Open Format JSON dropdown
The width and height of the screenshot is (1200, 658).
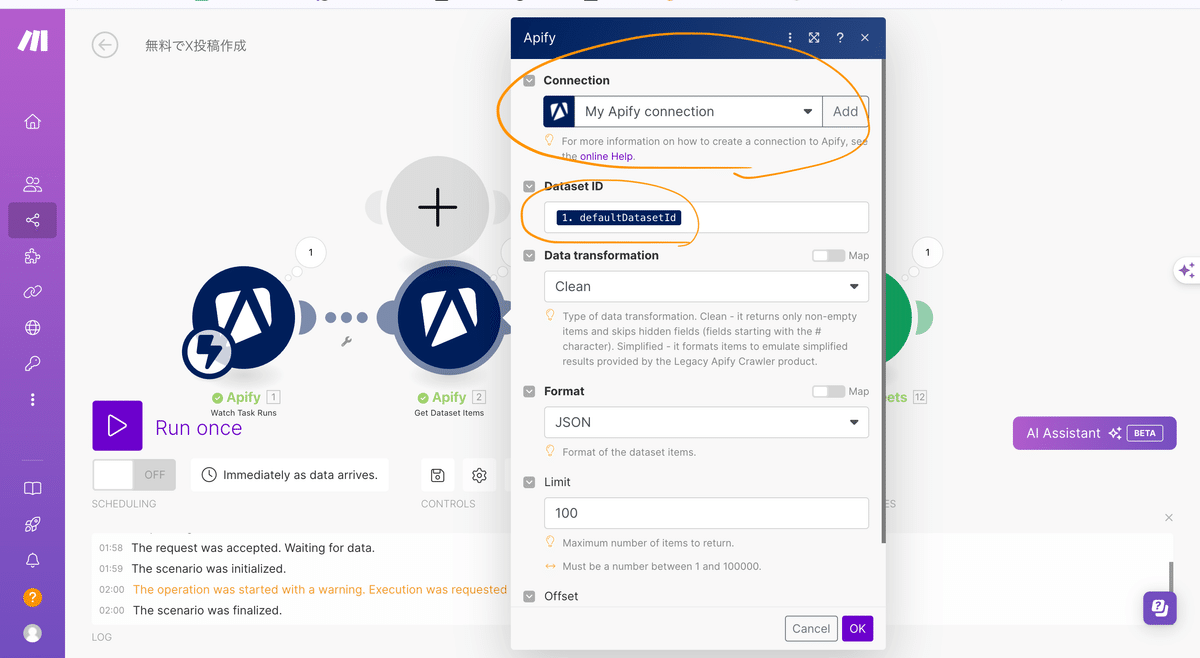706,423
